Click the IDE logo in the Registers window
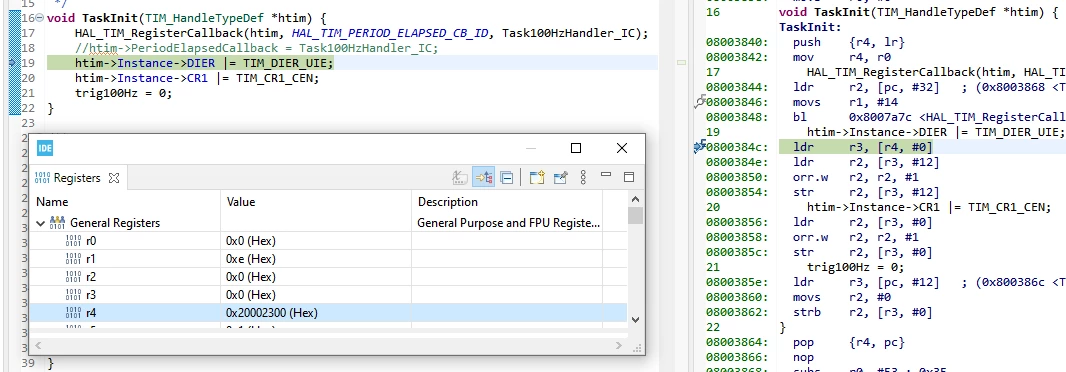The width and height of the screenshot is (1066, 372). [45, 148]
